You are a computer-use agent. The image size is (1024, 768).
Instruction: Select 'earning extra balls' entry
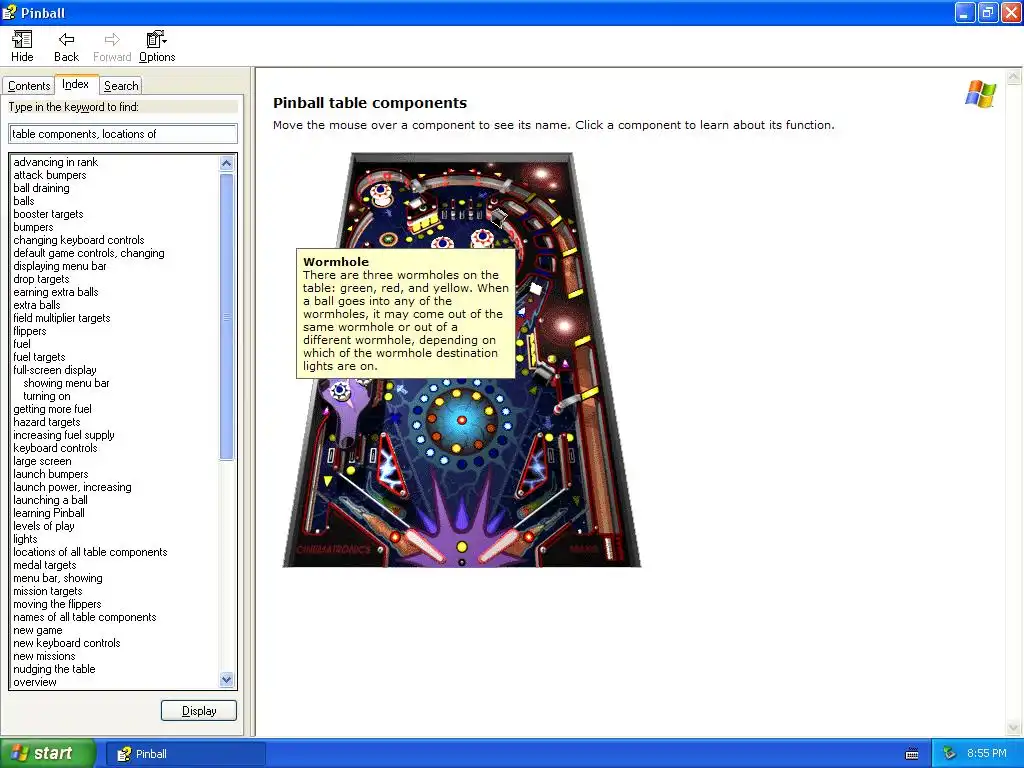click(56, 293)
